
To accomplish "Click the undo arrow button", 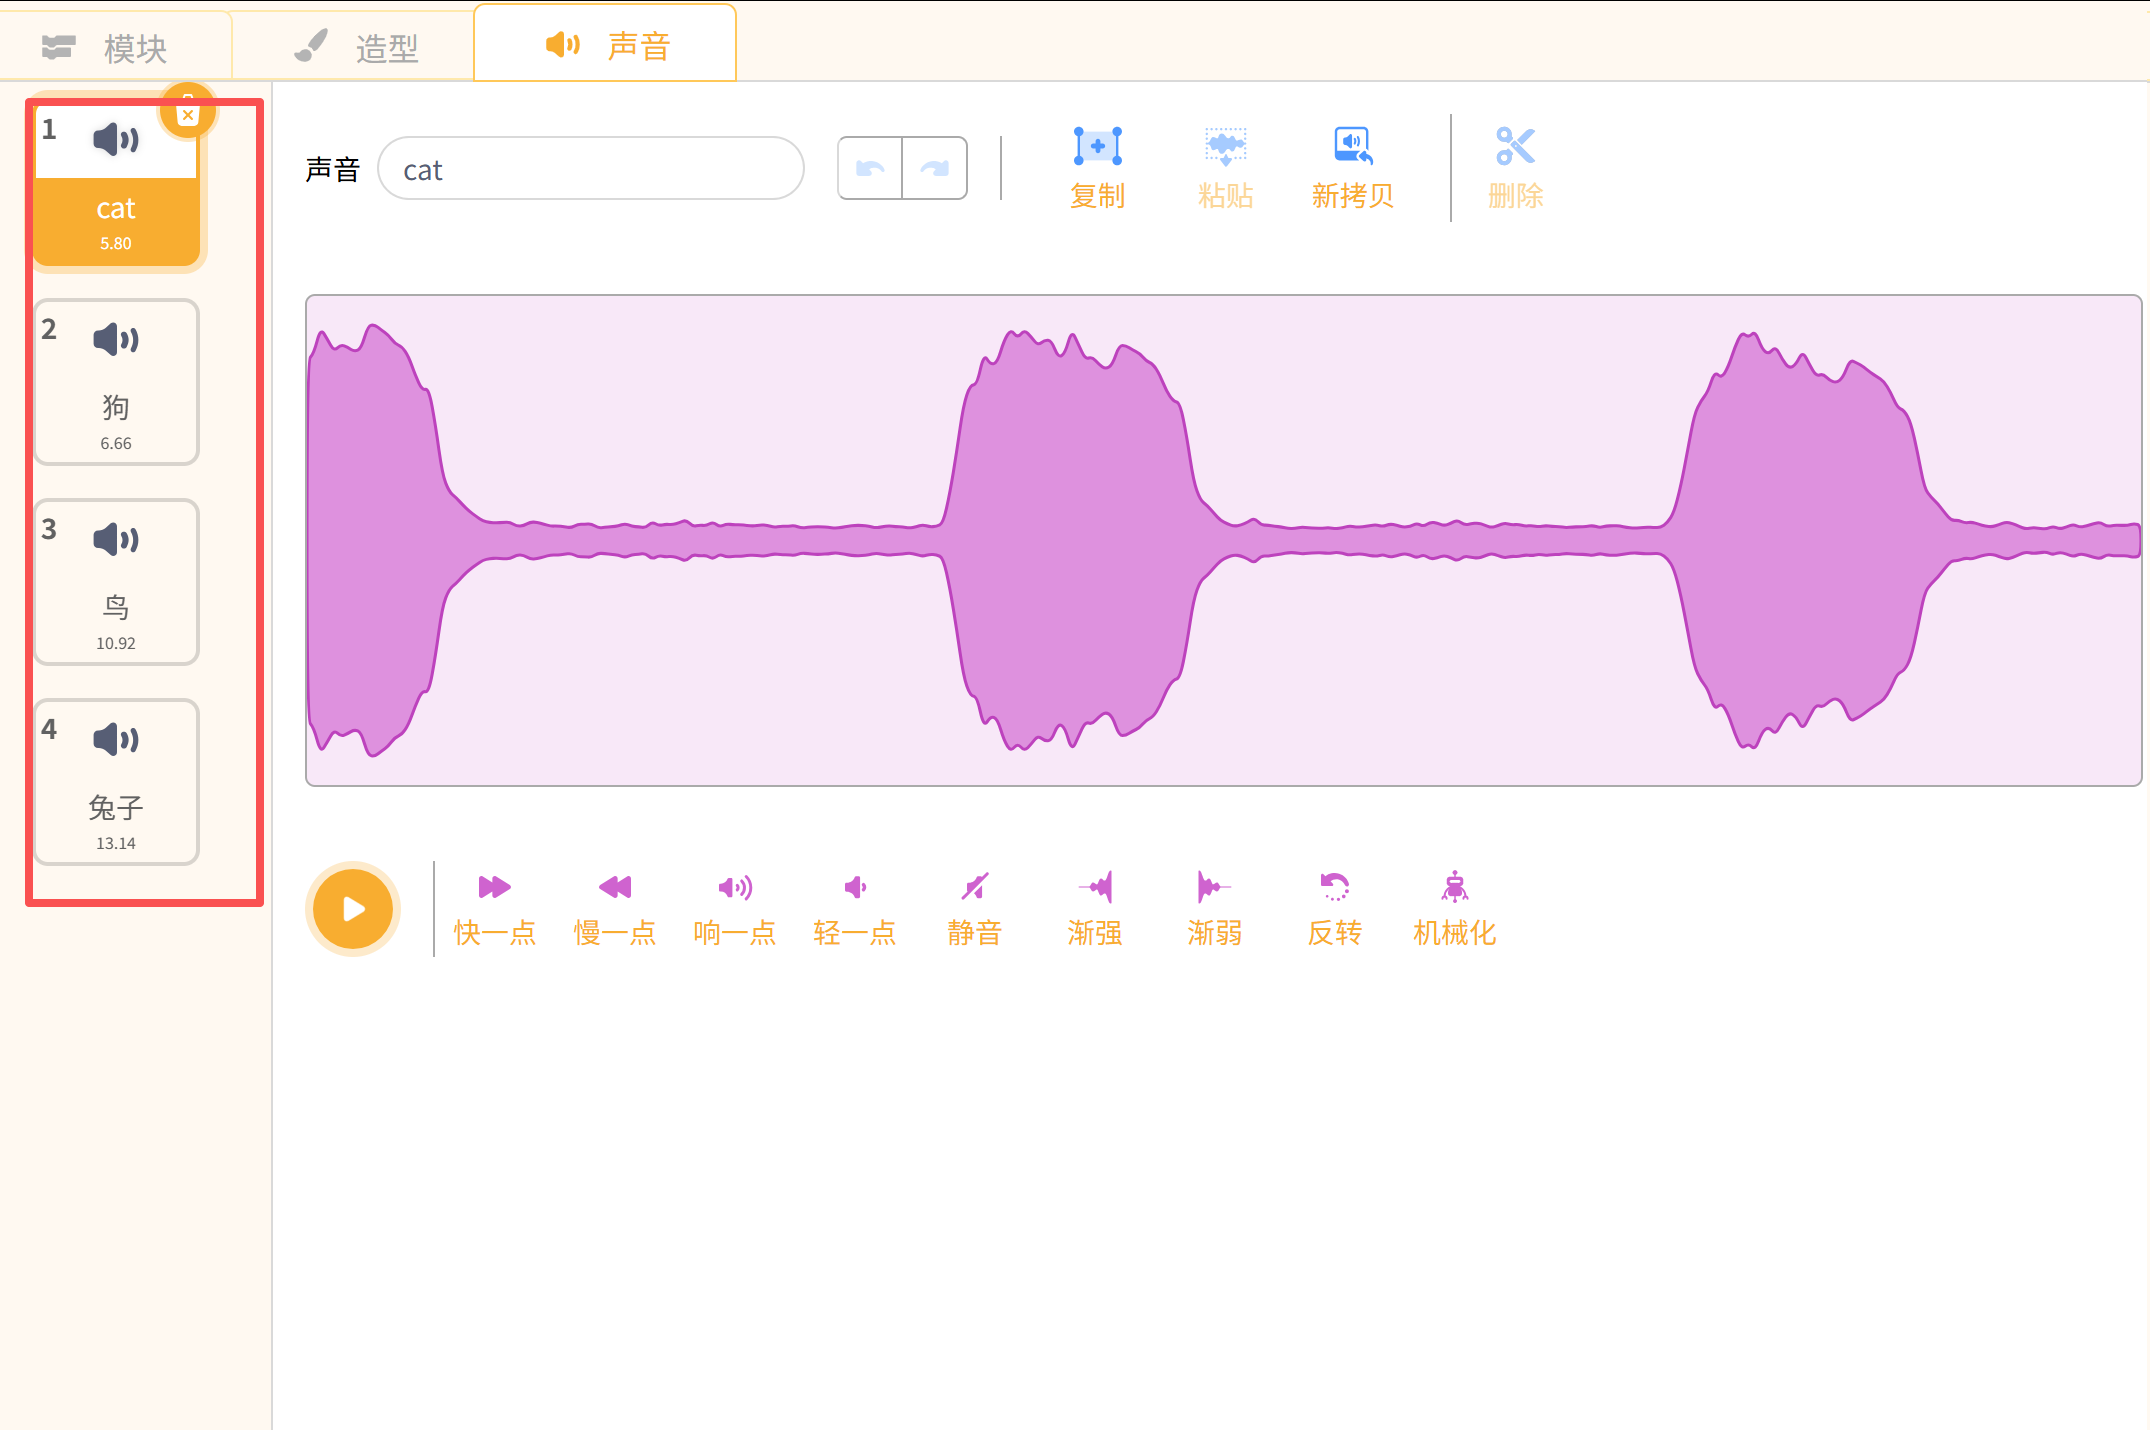I will (870, 168).
